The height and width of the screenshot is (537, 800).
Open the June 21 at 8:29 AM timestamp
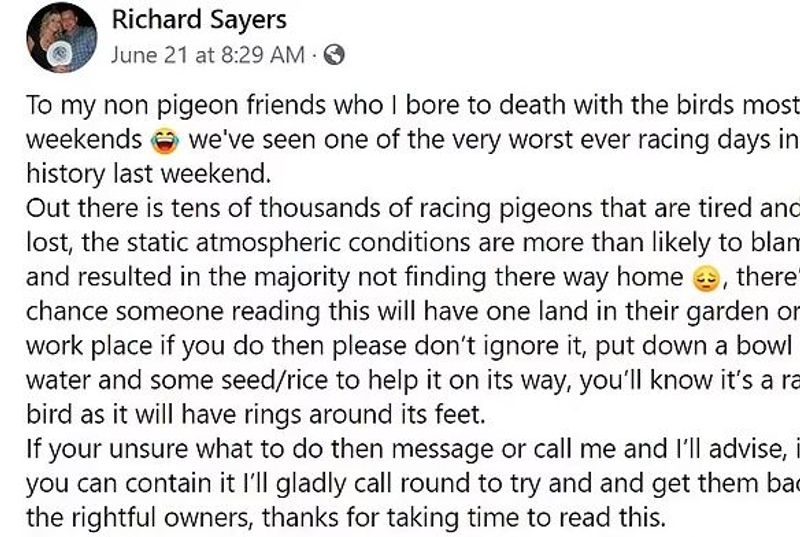pyautogui.click(x=208, y=55)
